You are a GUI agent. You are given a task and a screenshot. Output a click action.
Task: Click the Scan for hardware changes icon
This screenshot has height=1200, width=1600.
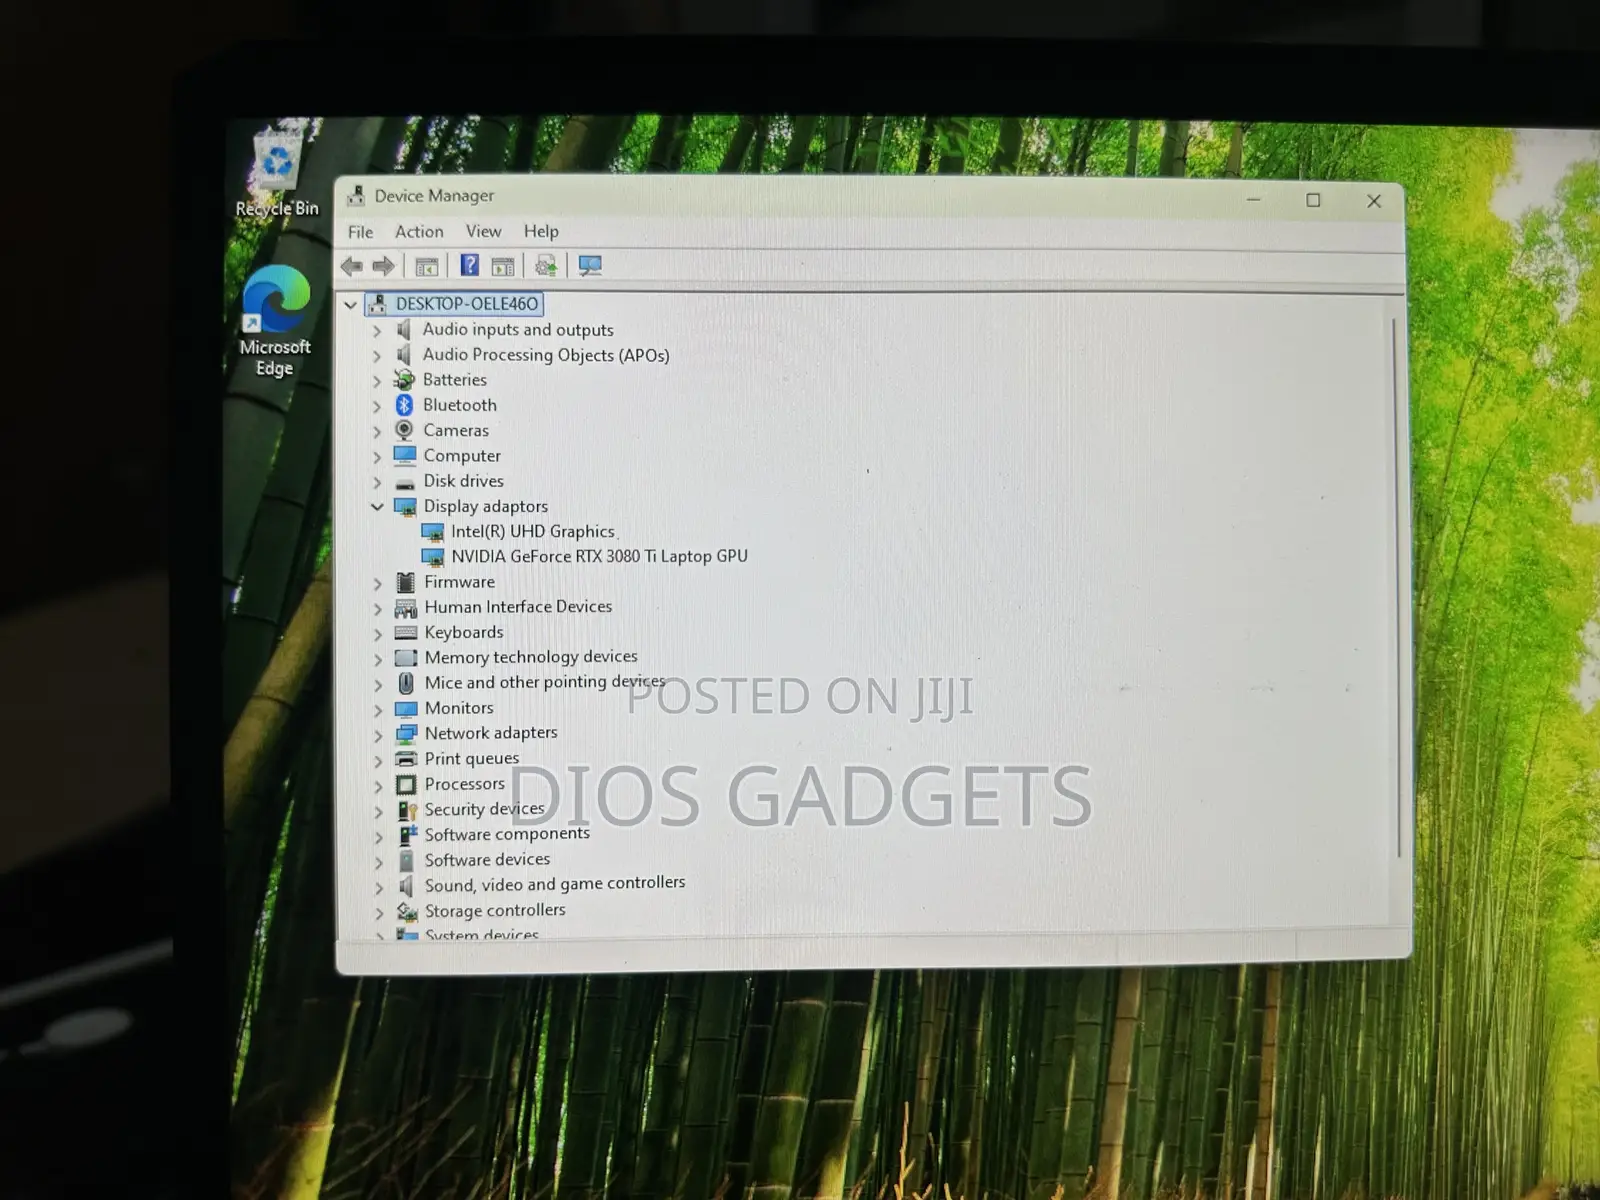click(x=590, y=265)
